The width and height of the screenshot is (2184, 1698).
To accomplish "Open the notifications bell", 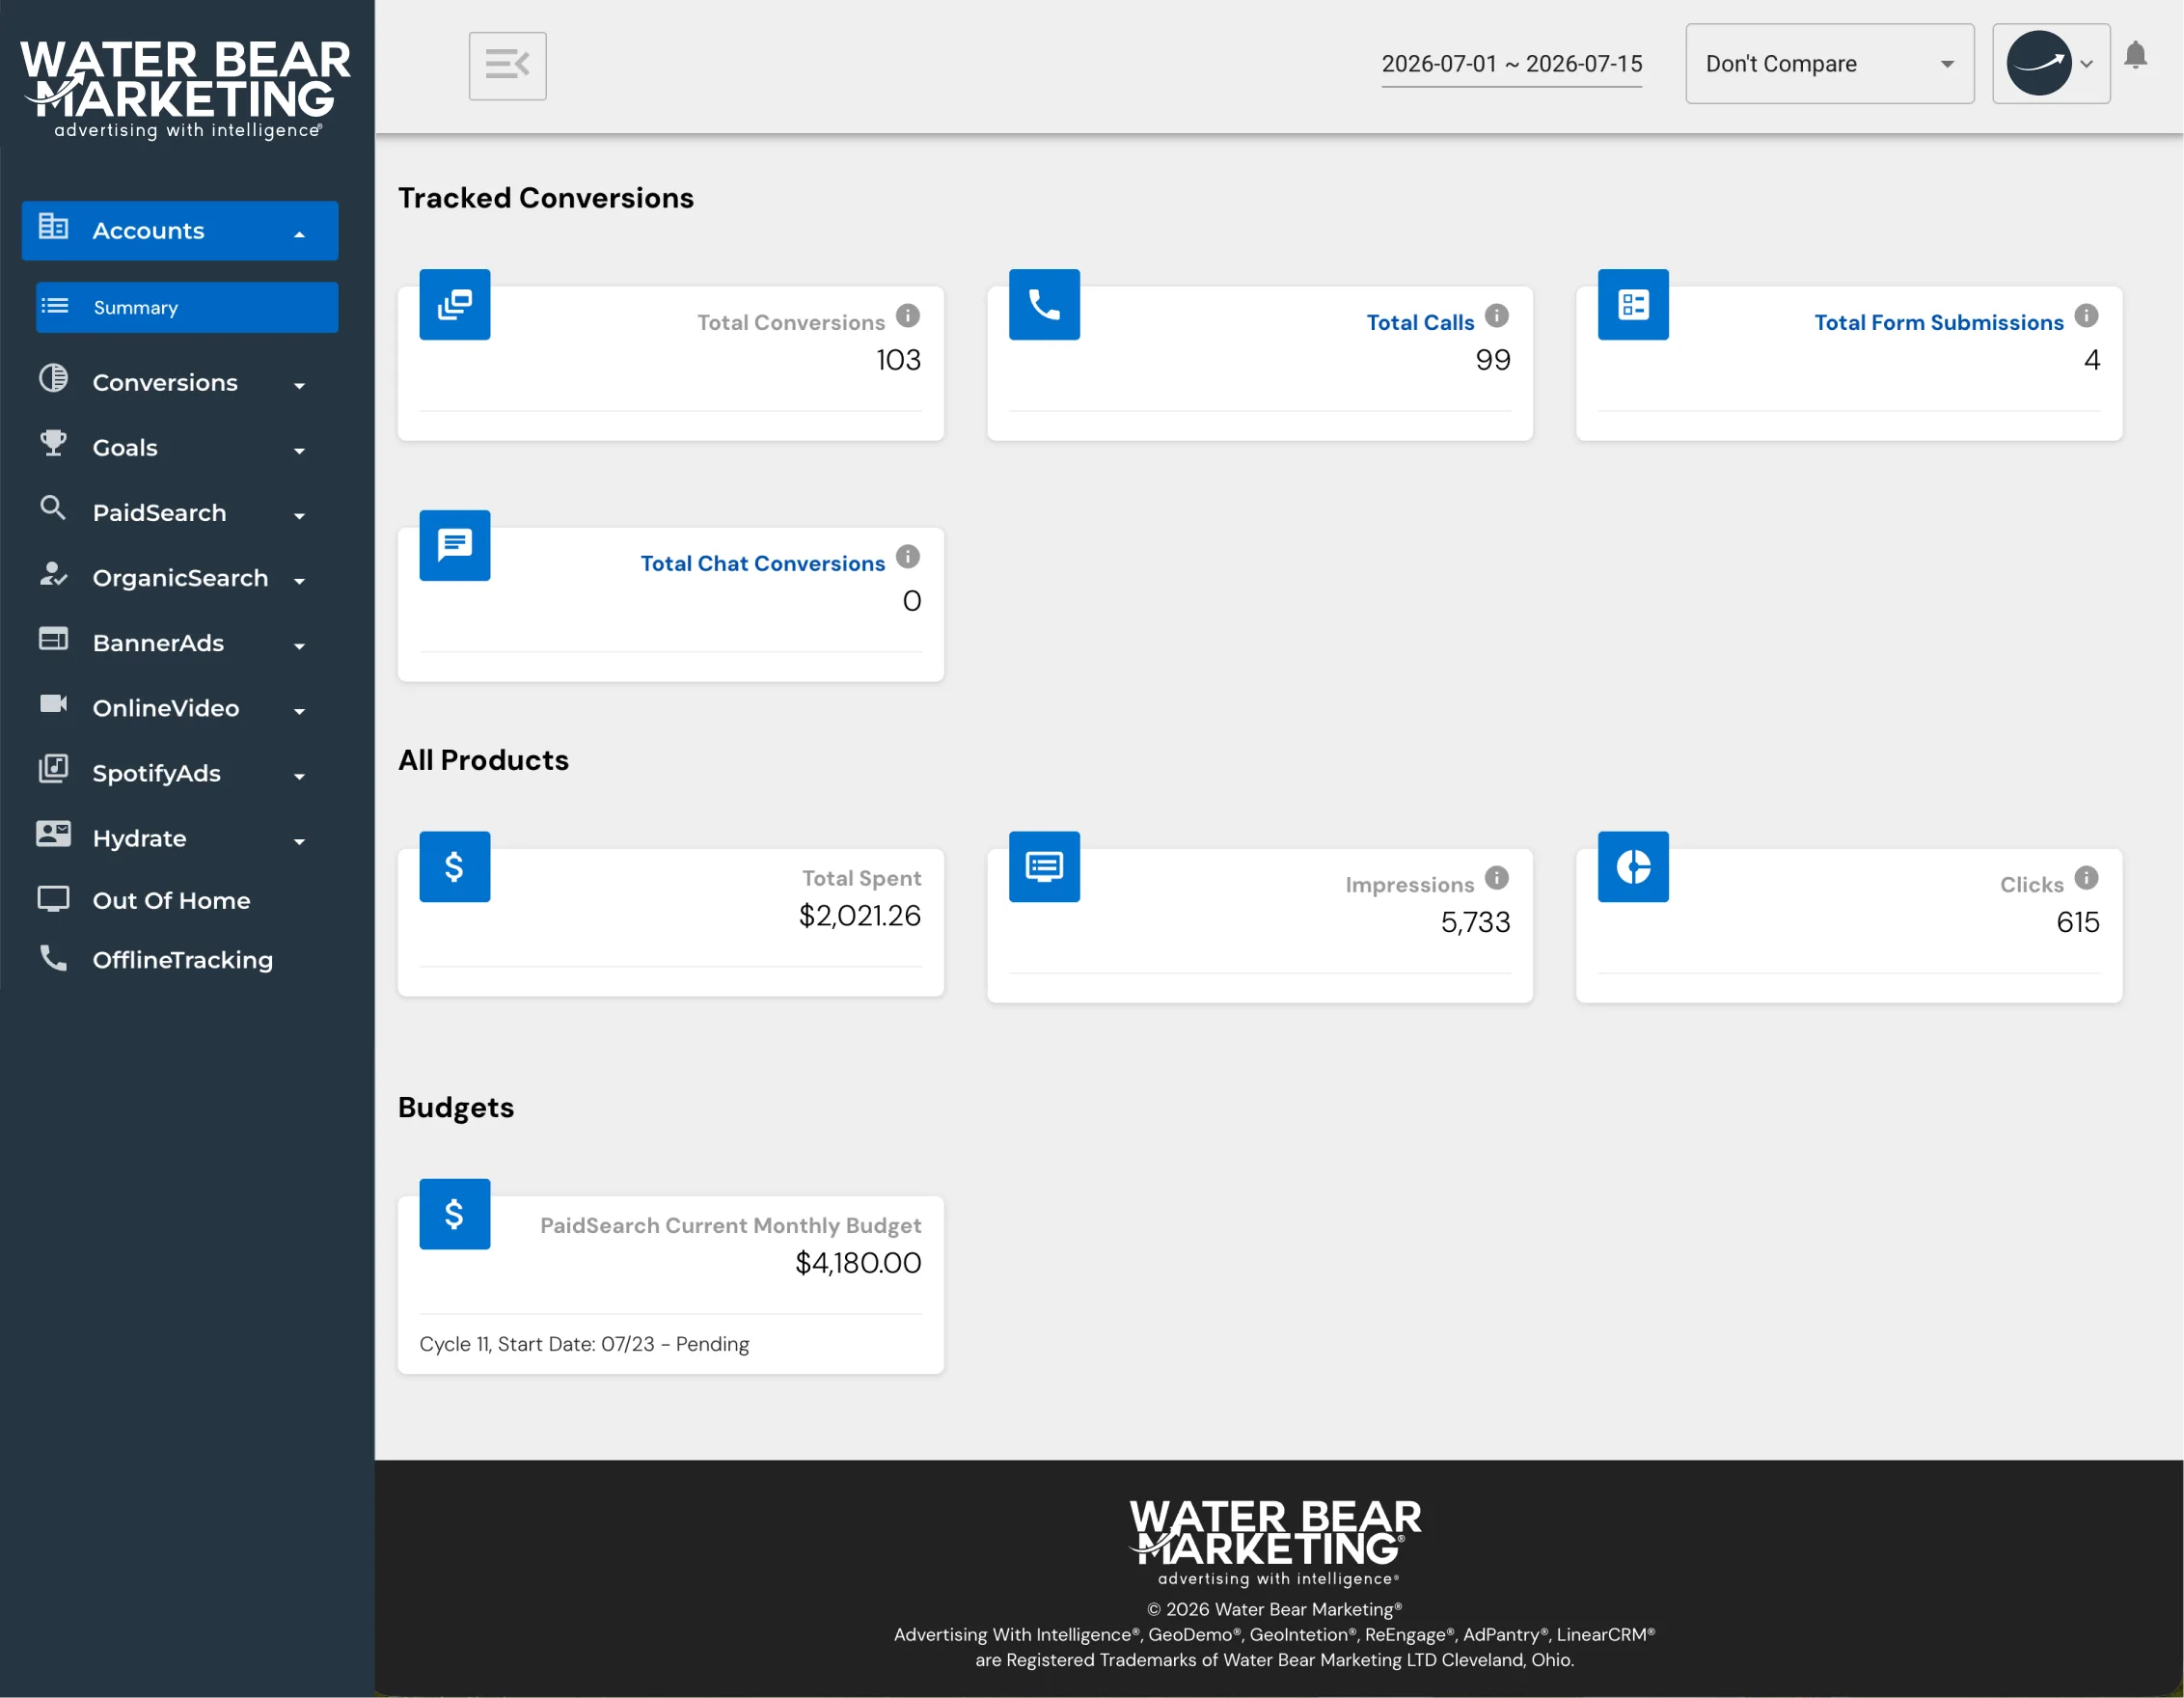I will [2135, 56].
